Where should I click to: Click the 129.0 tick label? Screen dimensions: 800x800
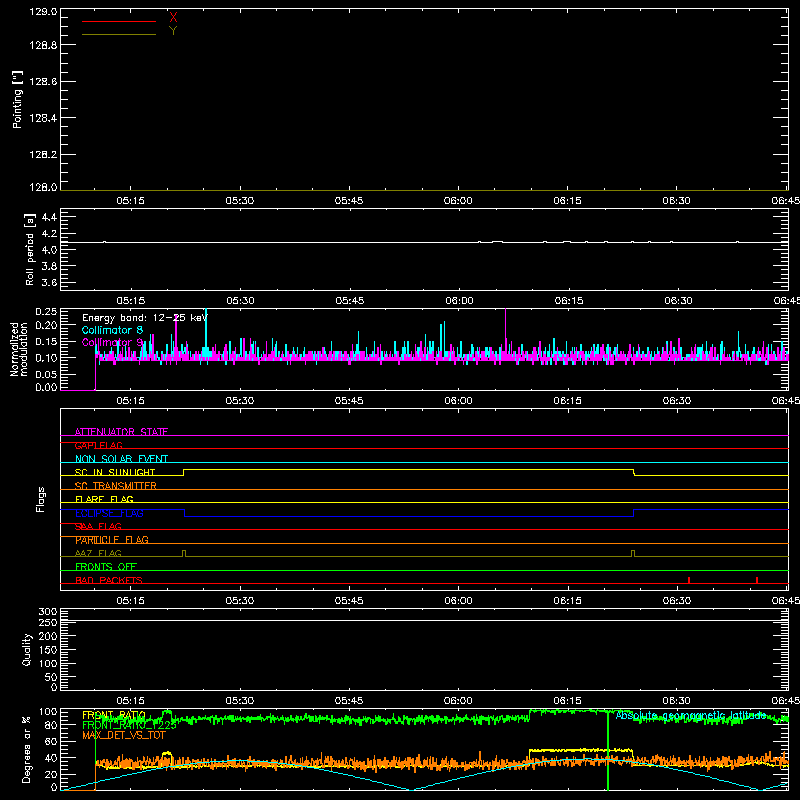43,11
